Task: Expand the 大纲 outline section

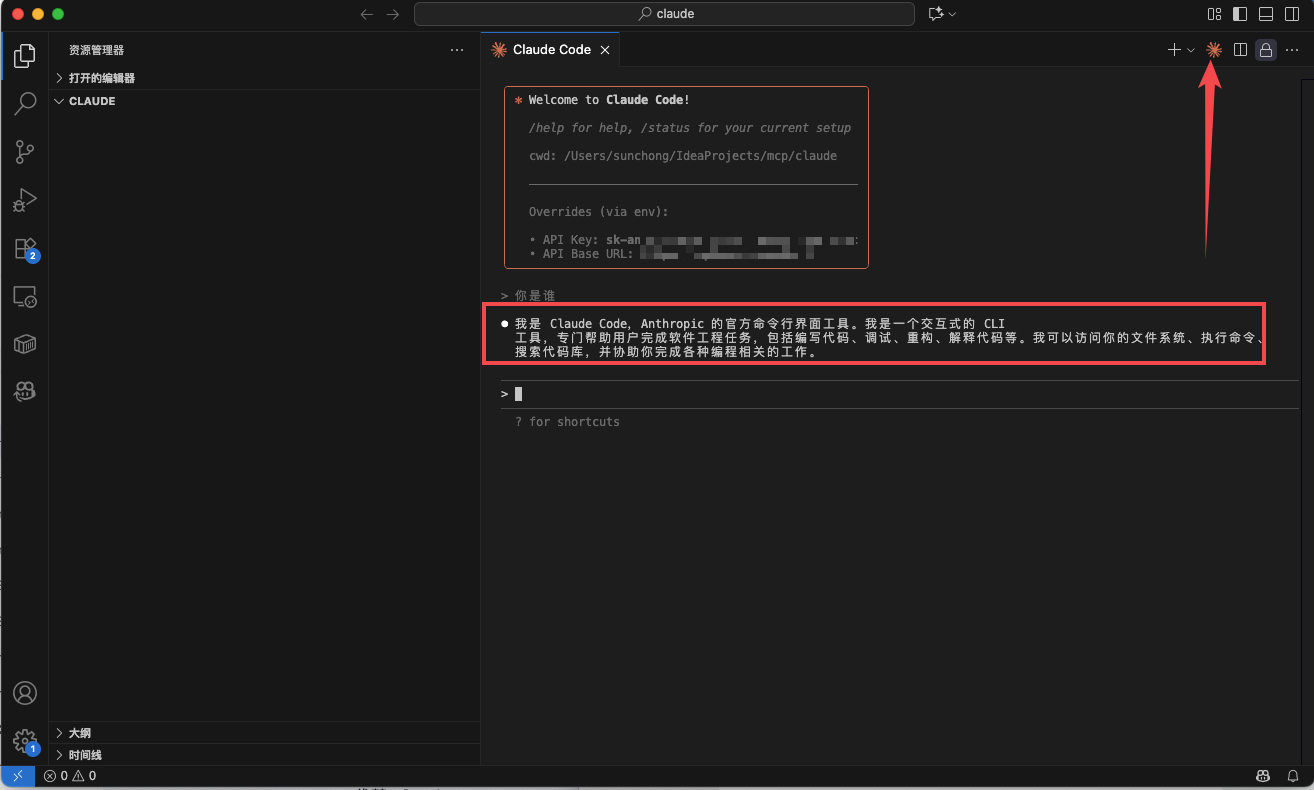Action: (x=79, y=733)
